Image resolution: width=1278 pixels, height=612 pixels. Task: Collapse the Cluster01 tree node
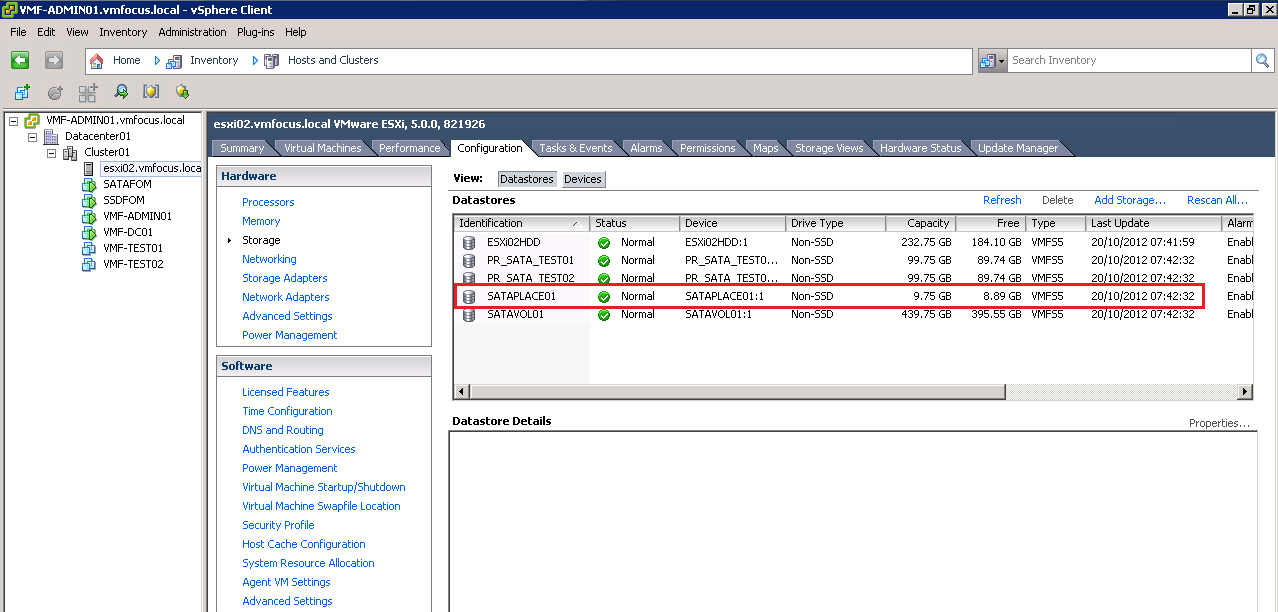(x=52, y=153)
